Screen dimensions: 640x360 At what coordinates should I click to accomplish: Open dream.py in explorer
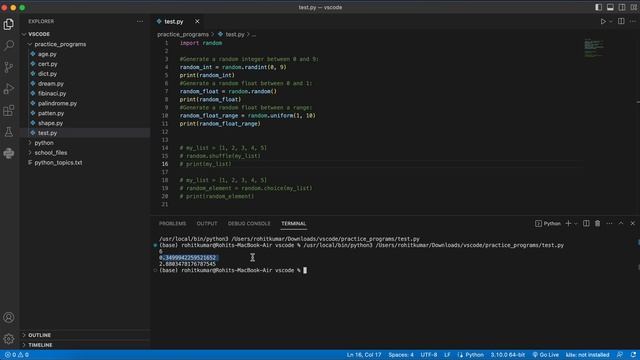[85, 84]
